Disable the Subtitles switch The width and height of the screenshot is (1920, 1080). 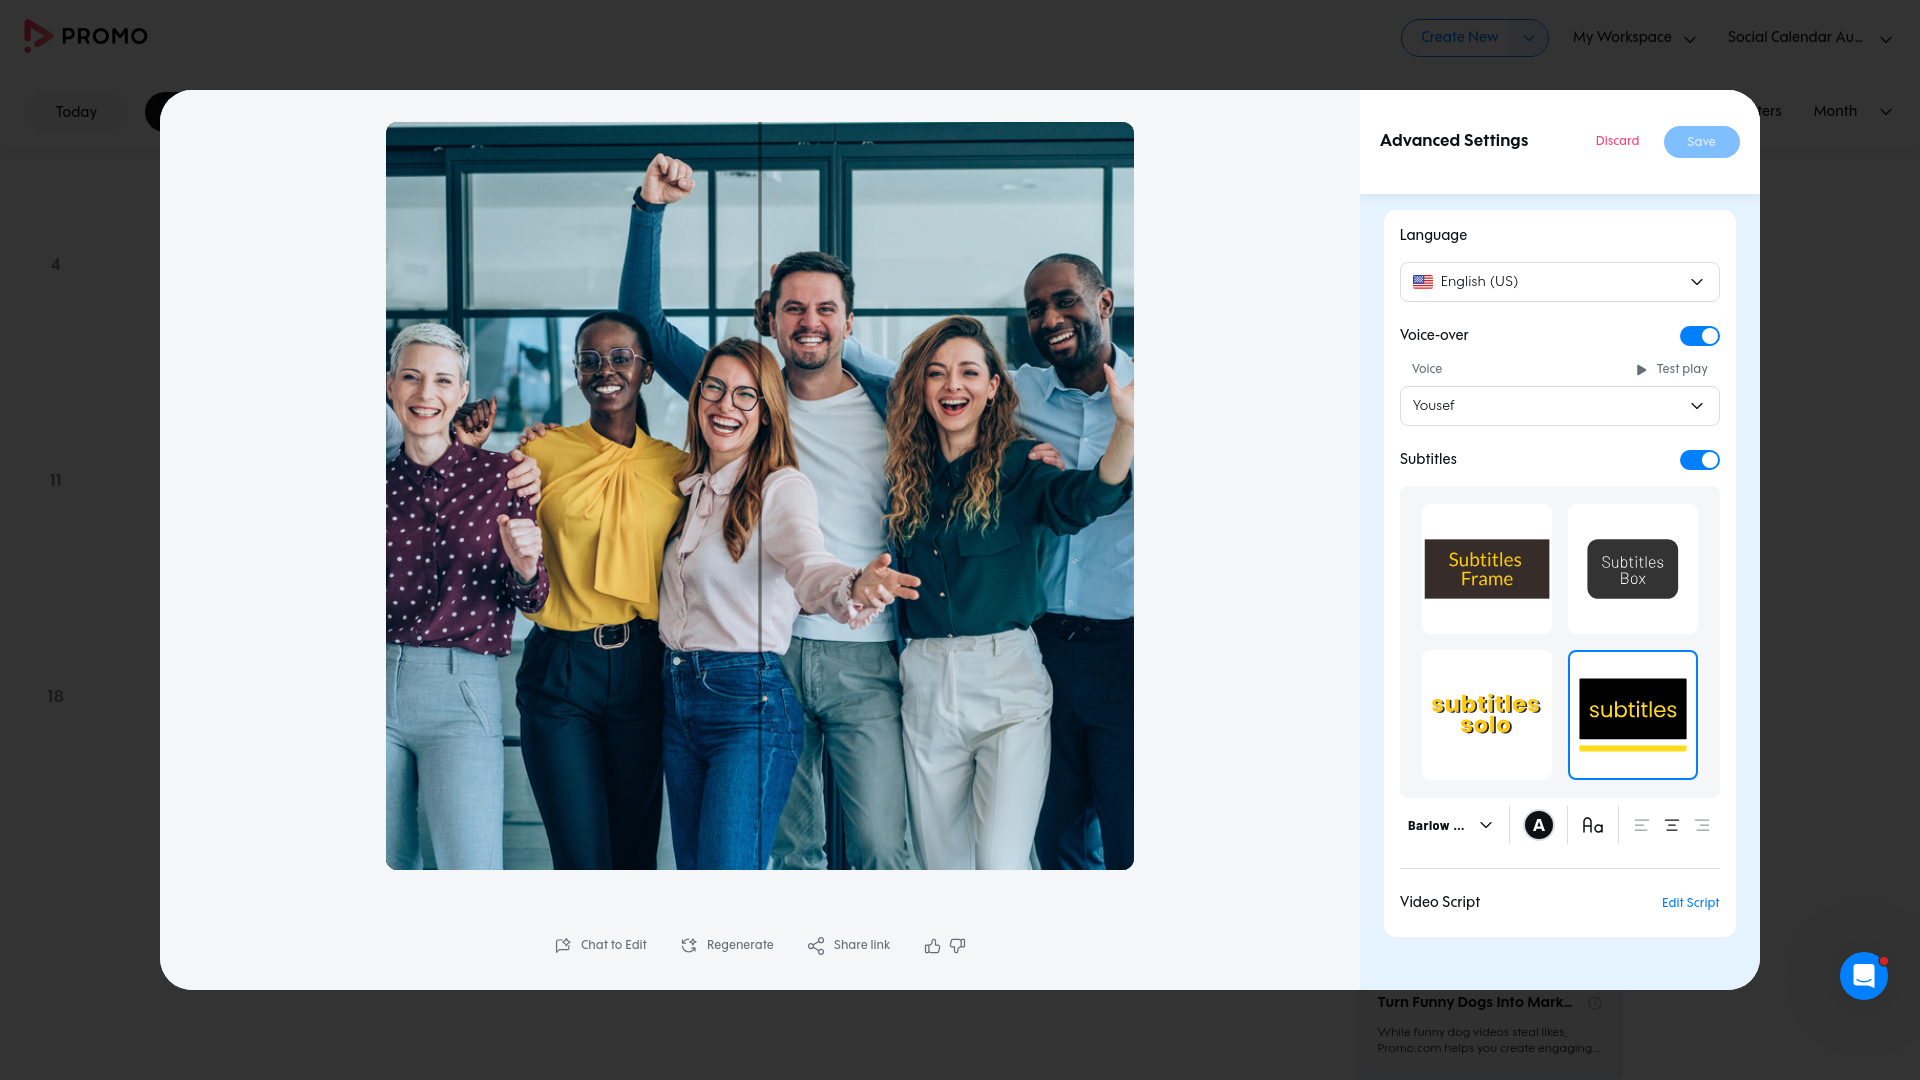(1700, 460)
